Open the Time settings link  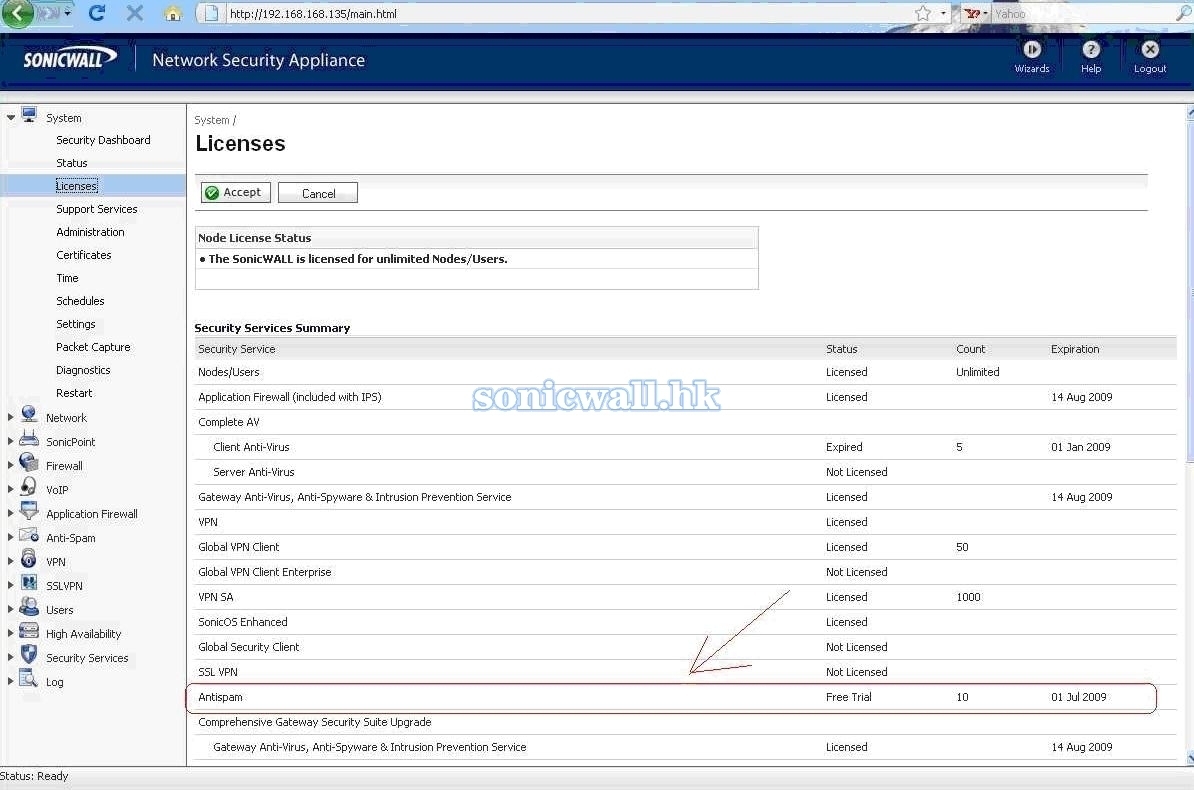[x=67, y=278]
